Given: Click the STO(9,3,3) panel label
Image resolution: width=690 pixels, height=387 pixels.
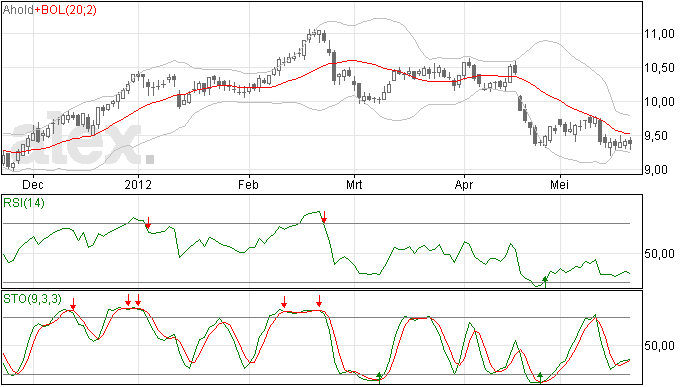Looking at the screenshot, I should click(32, 299).
